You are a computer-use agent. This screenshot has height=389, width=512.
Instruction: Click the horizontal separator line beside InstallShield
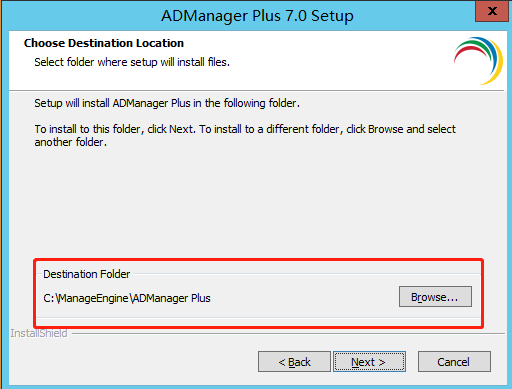(x=288, y=333)
